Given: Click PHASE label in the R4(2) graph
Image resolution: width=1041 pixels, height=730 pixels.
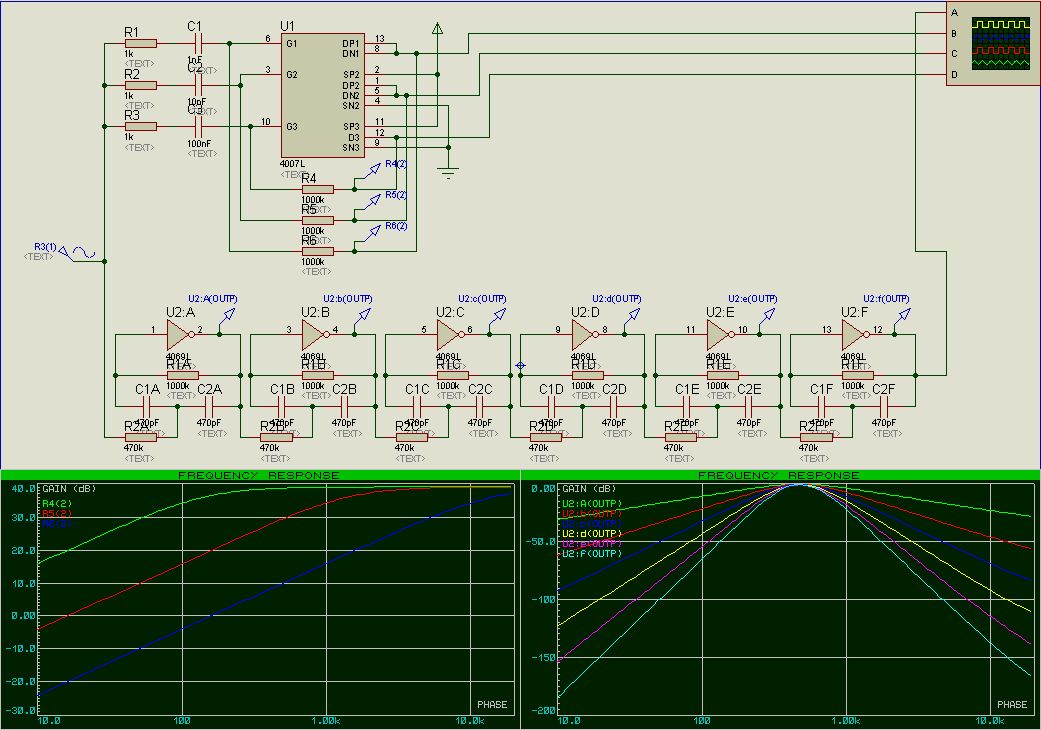Looking at the screenshot, I should (x=491, y=704).
